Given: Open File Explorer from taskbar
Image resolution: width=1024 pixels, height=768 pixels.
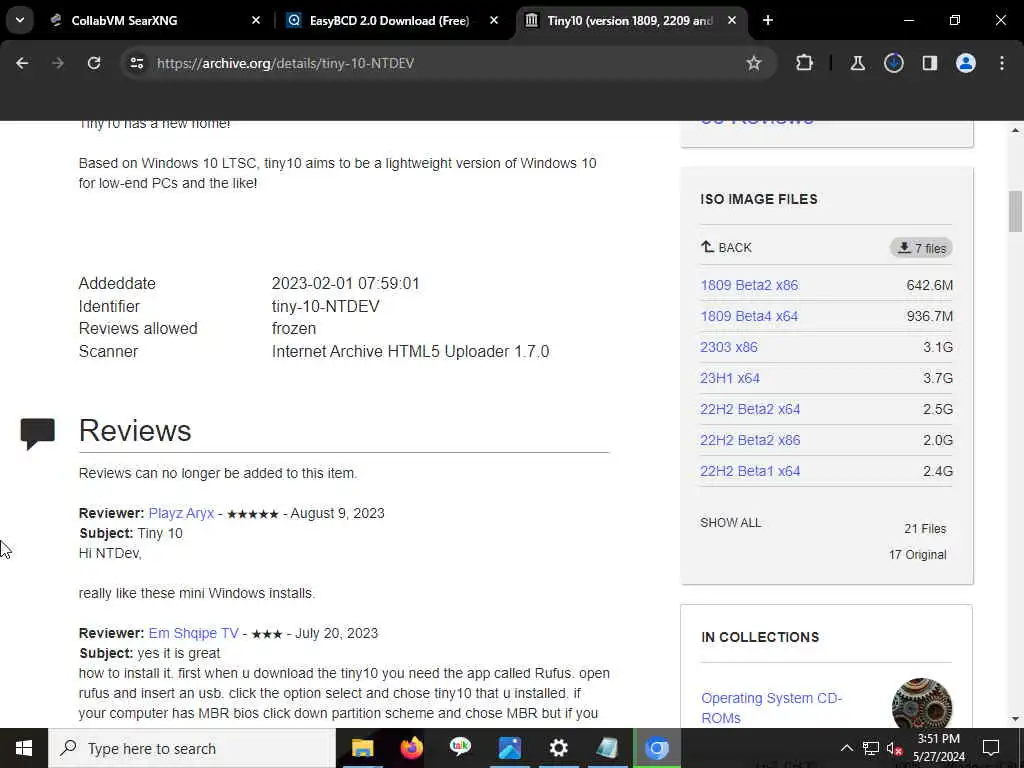Looking at the screenshot, I should point(362,748).
